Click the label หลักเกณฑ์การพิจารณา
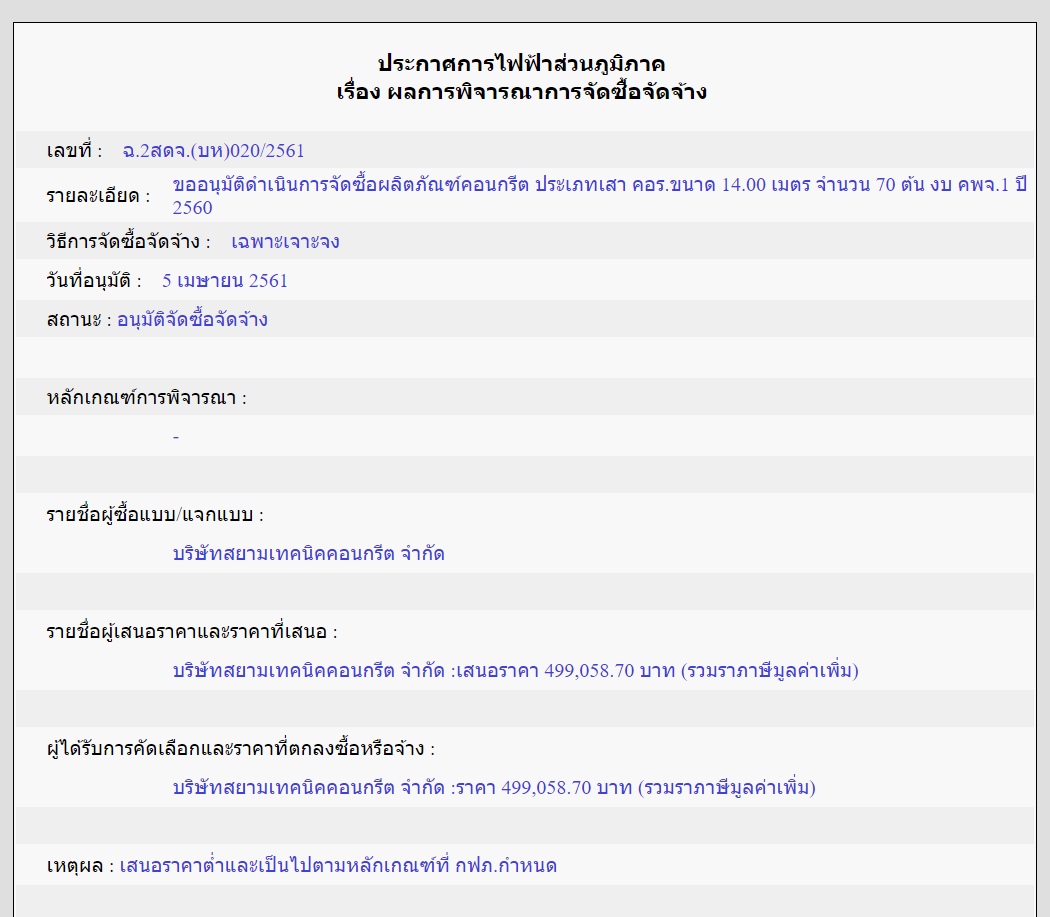Screen dimensions: 1050x917 [147, 398]
